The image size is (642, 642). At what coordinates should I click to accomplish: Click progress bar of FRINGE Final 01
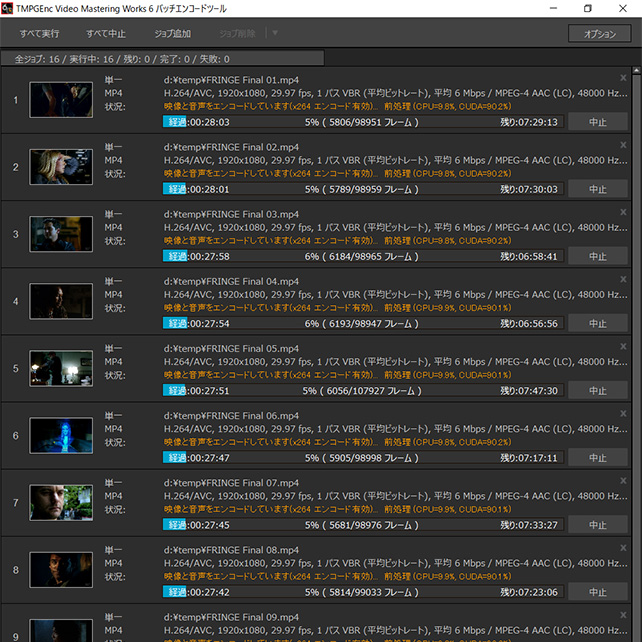click(363, 122)
